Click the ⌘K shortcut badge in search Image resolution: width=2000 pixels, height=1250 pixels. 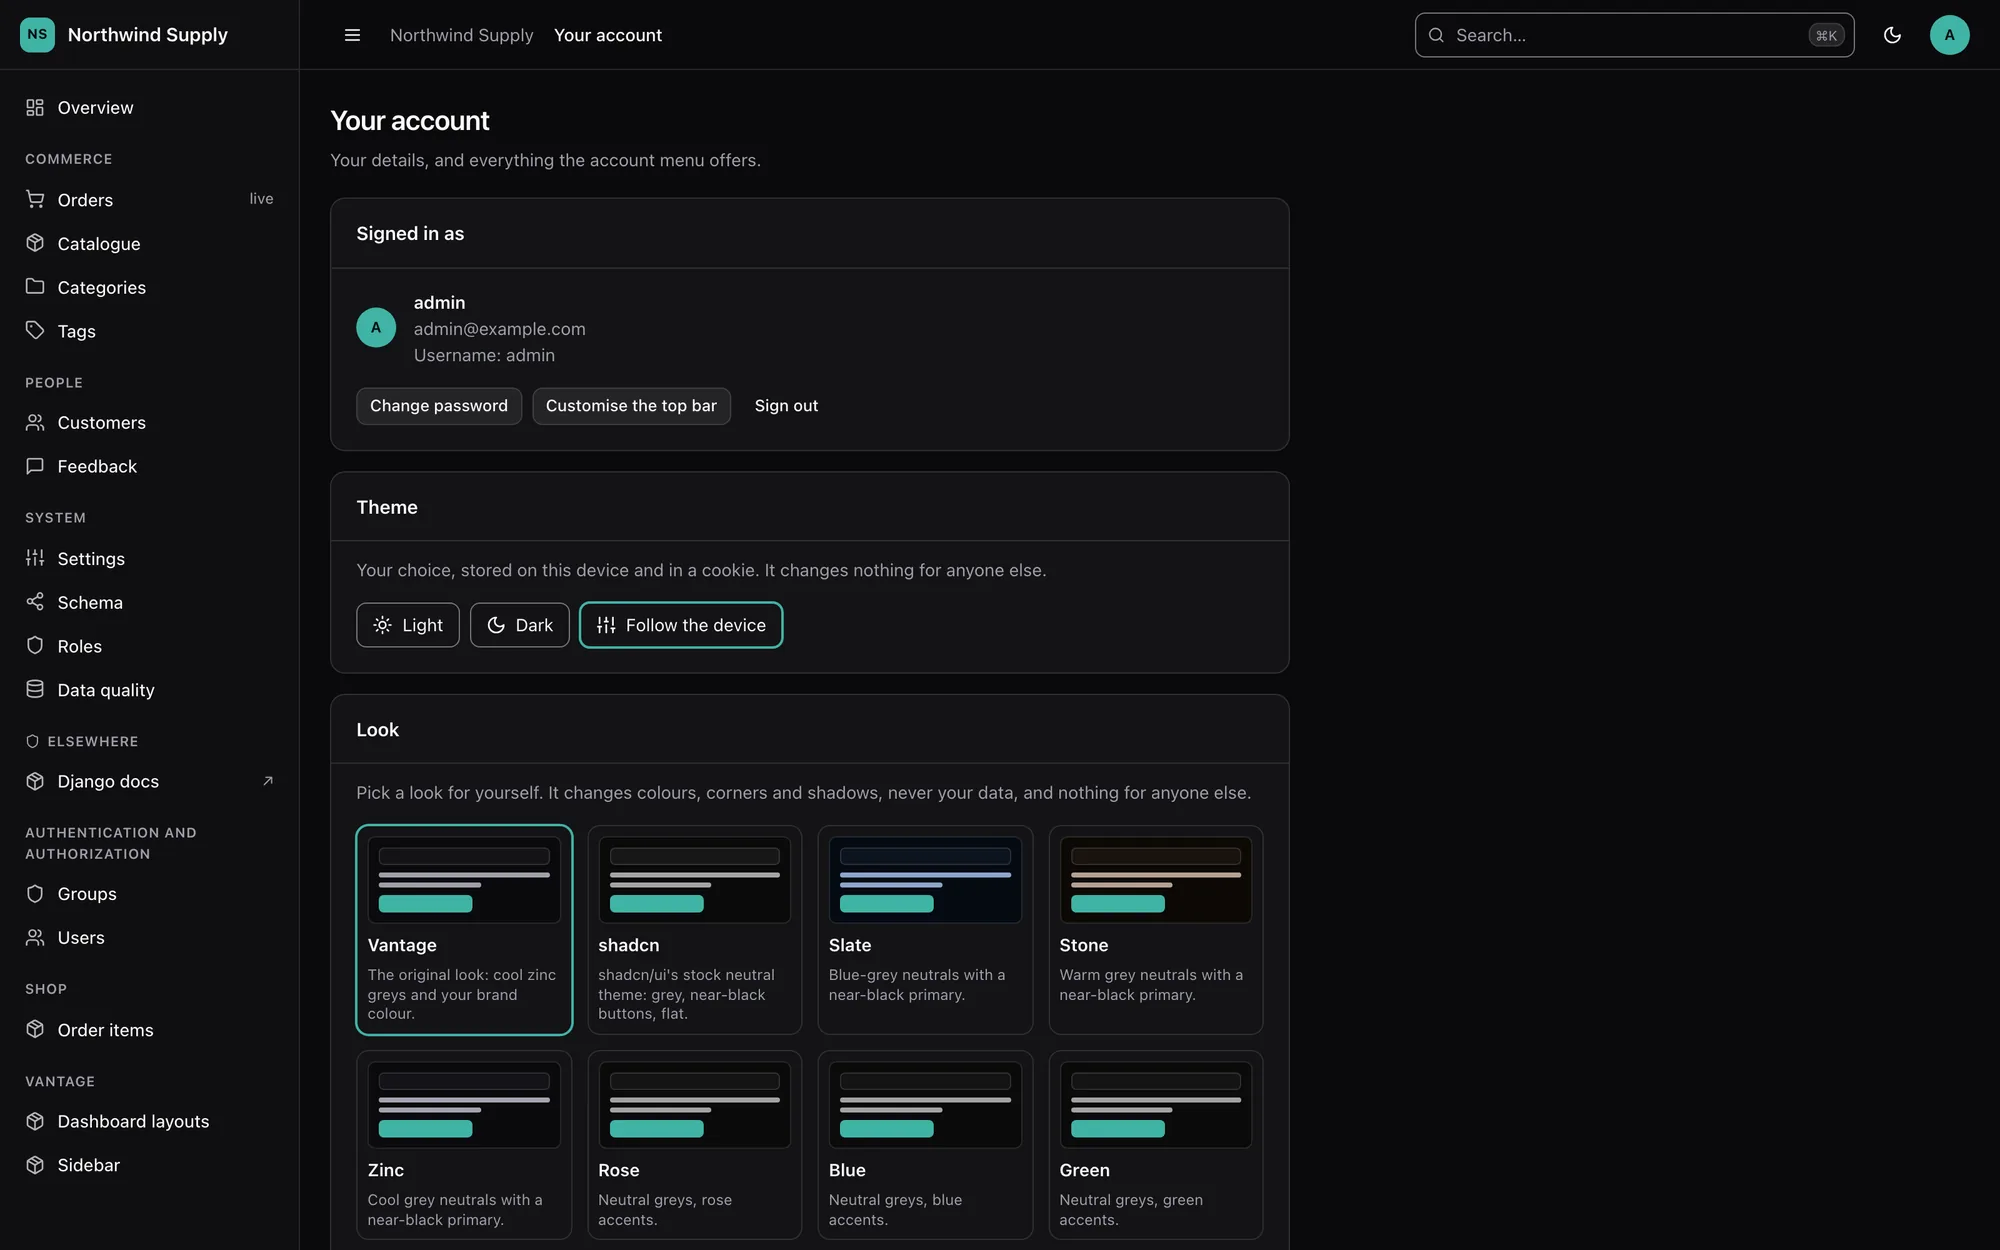coord(1826,35)
